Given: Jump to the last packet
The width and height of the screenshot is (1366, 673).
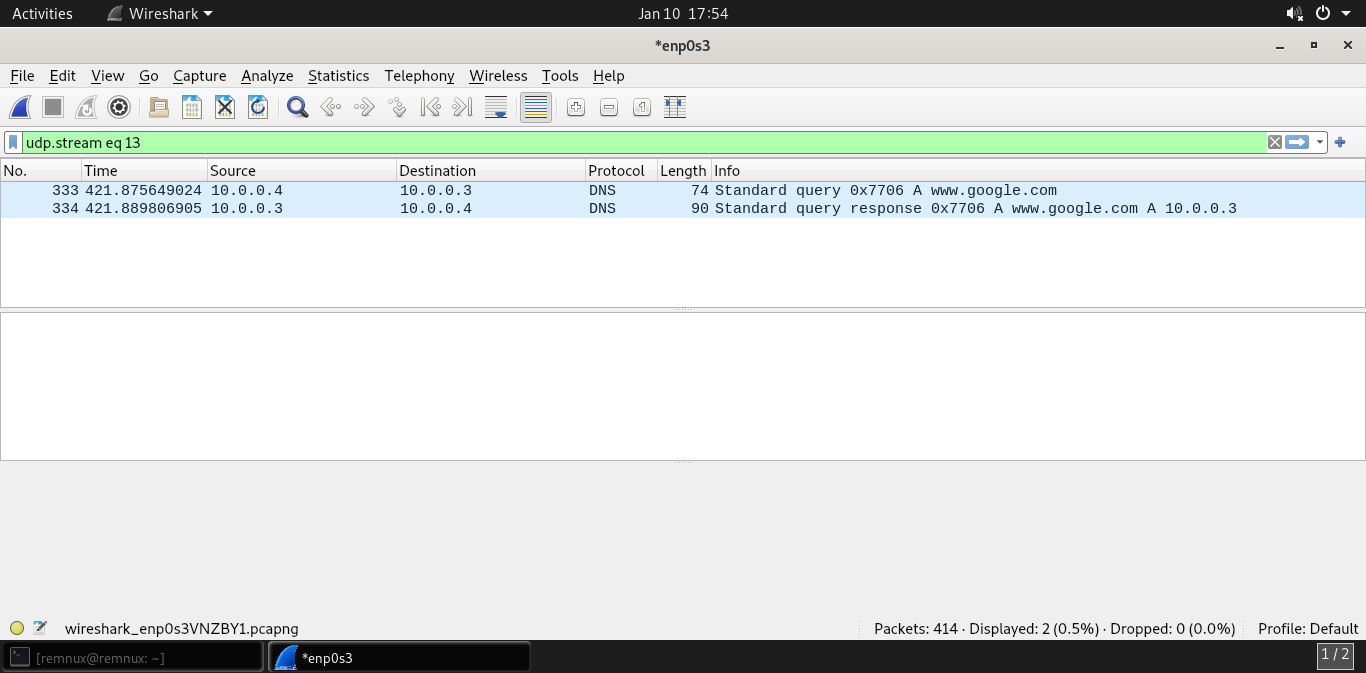Looking at the screenshot, I should pos(462,107).
